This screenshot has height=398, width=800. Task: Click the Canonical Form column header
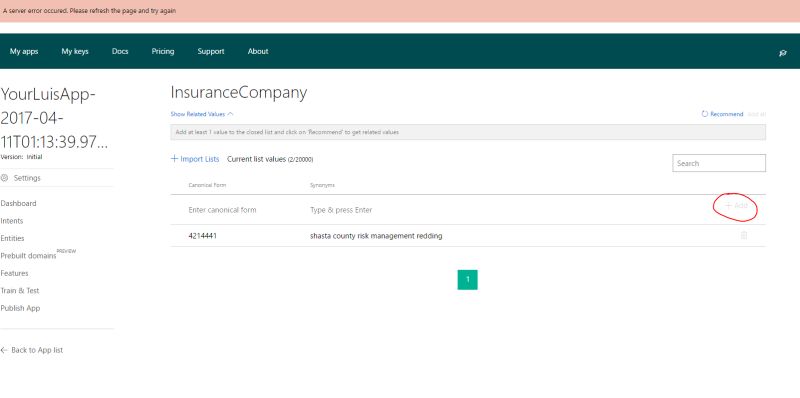(207, 185)
